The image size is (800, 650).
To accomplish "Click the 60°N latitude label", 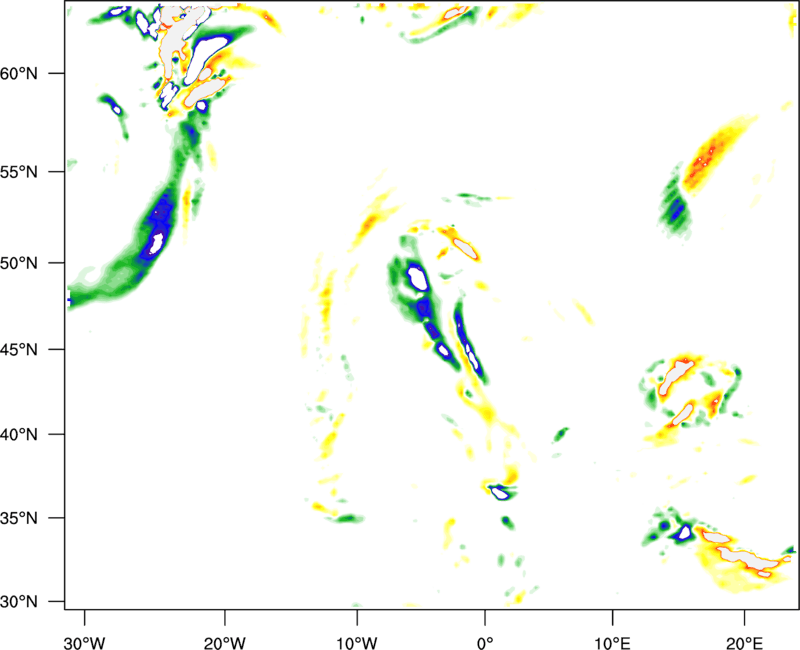I will tap(19, 73).
